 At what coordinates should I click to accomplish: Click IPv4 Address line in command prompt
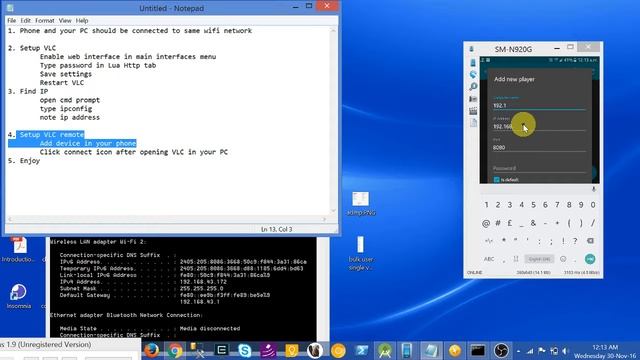tap(143, 282)
